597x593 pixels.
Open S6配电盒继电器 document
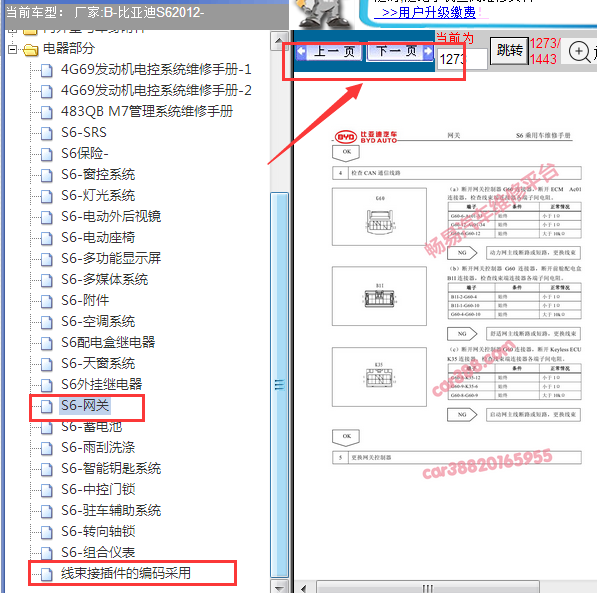(x=108, y=342)
